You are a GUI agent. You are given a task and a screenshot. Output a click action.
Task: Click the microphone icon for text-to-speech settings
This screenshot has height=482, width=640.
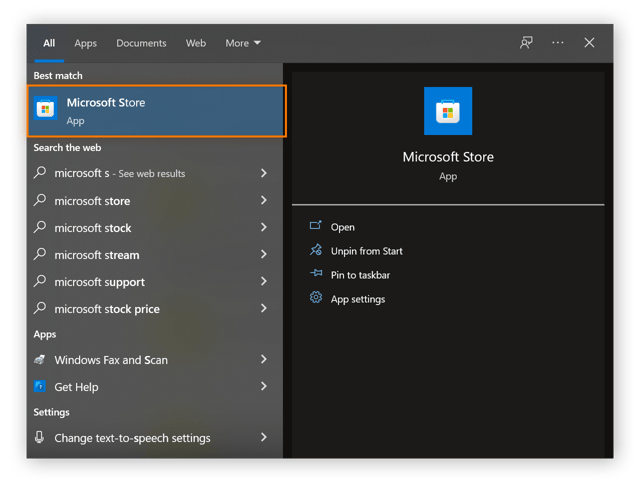[39, 437]
